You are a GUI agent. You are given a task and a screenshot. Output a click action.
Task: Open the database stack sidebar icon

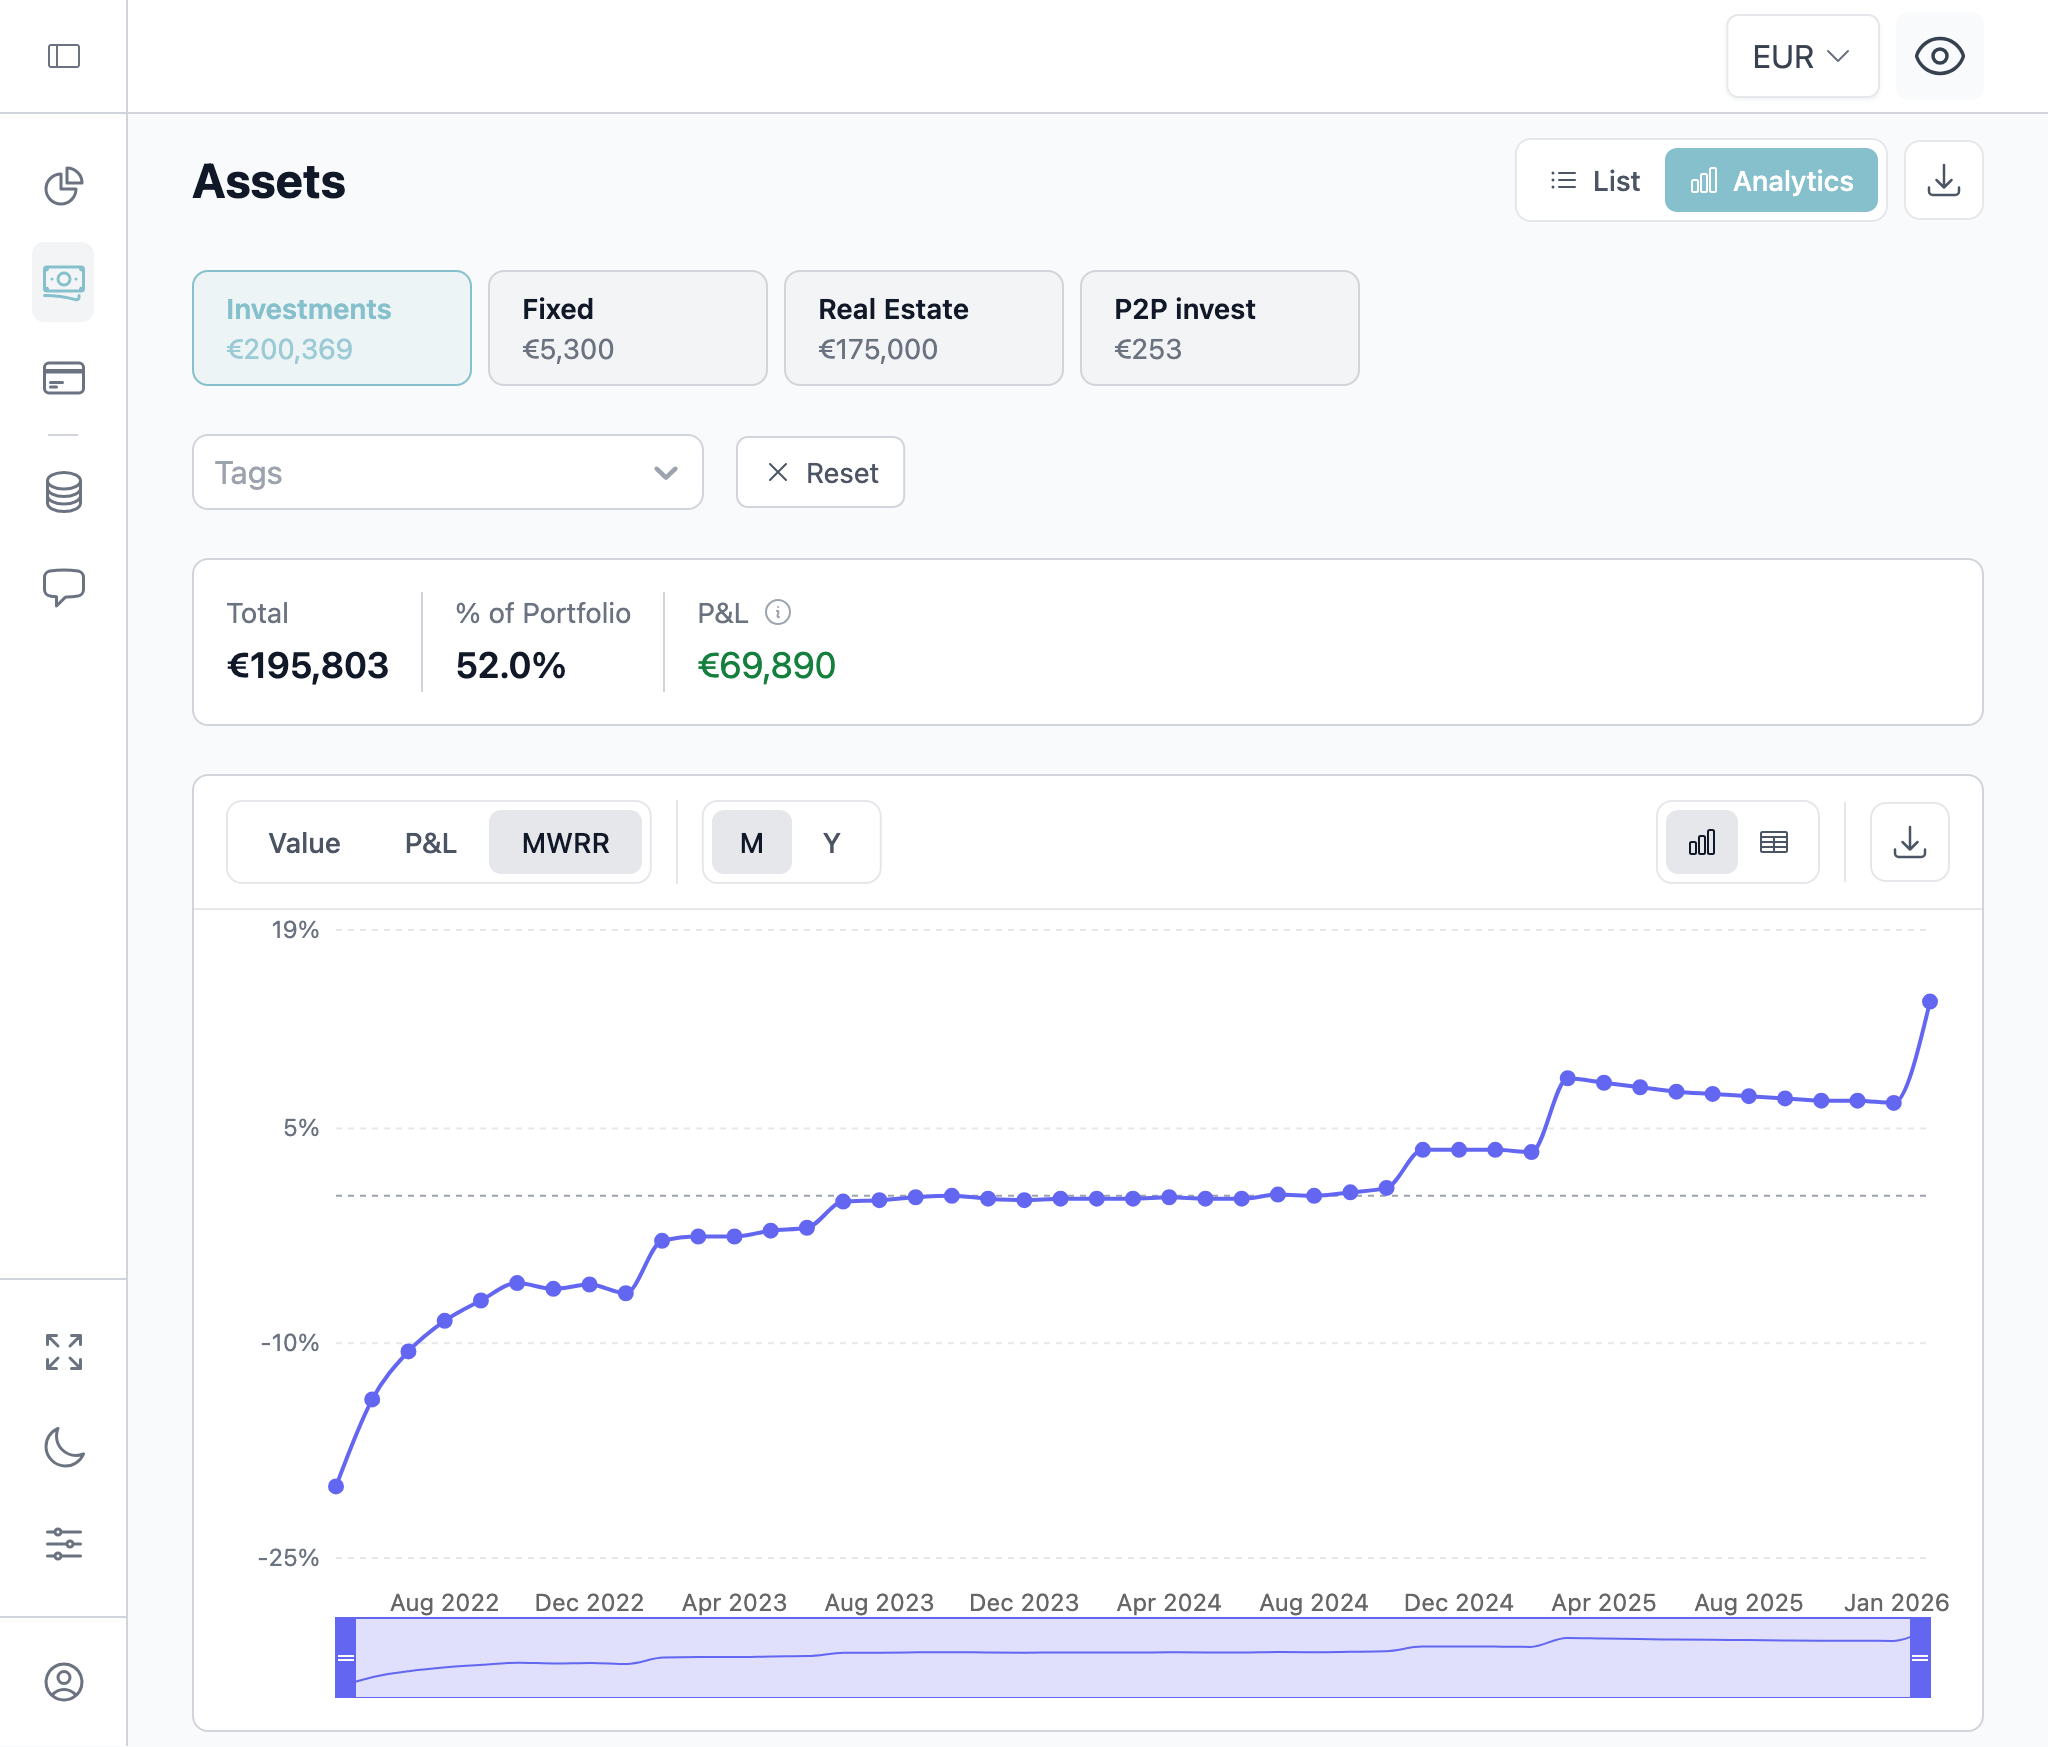tap(64, 492)
